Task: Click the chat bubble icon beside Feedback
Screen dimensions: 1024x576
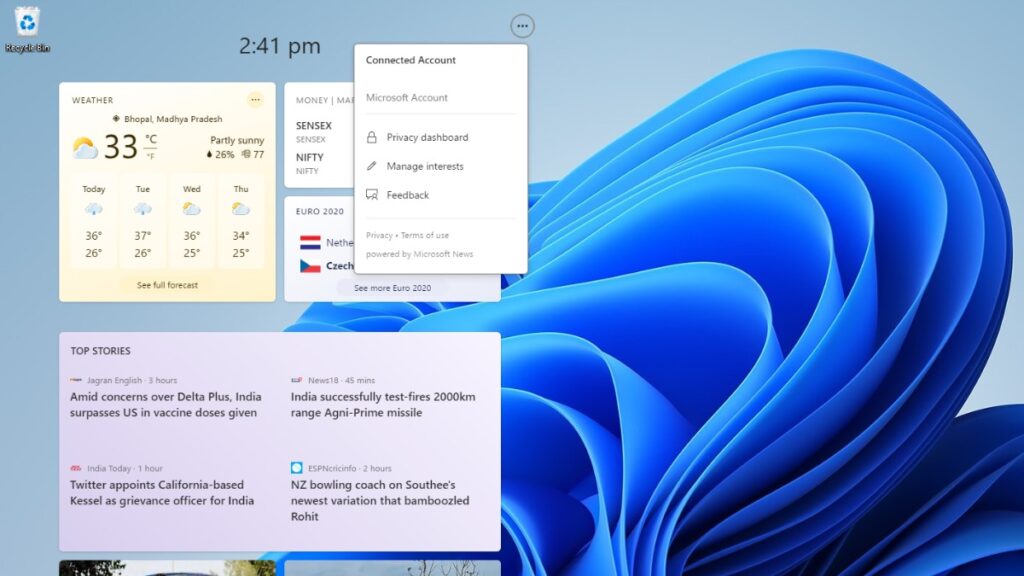Action: (371, 194)
